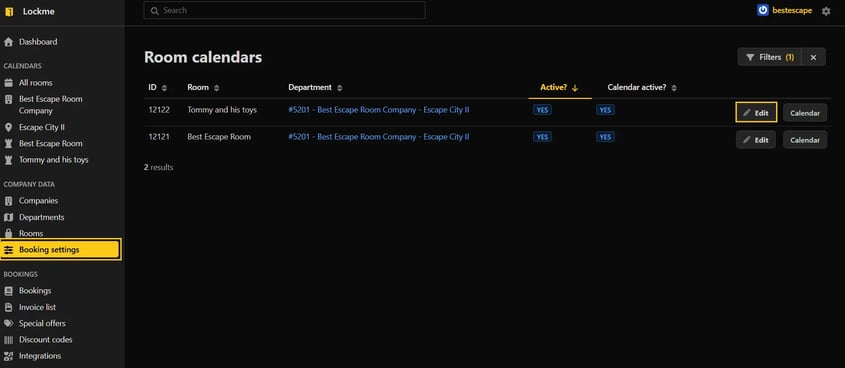845x368 pixels.
Task: Click the Rooms lock icon
Action: 8,233
